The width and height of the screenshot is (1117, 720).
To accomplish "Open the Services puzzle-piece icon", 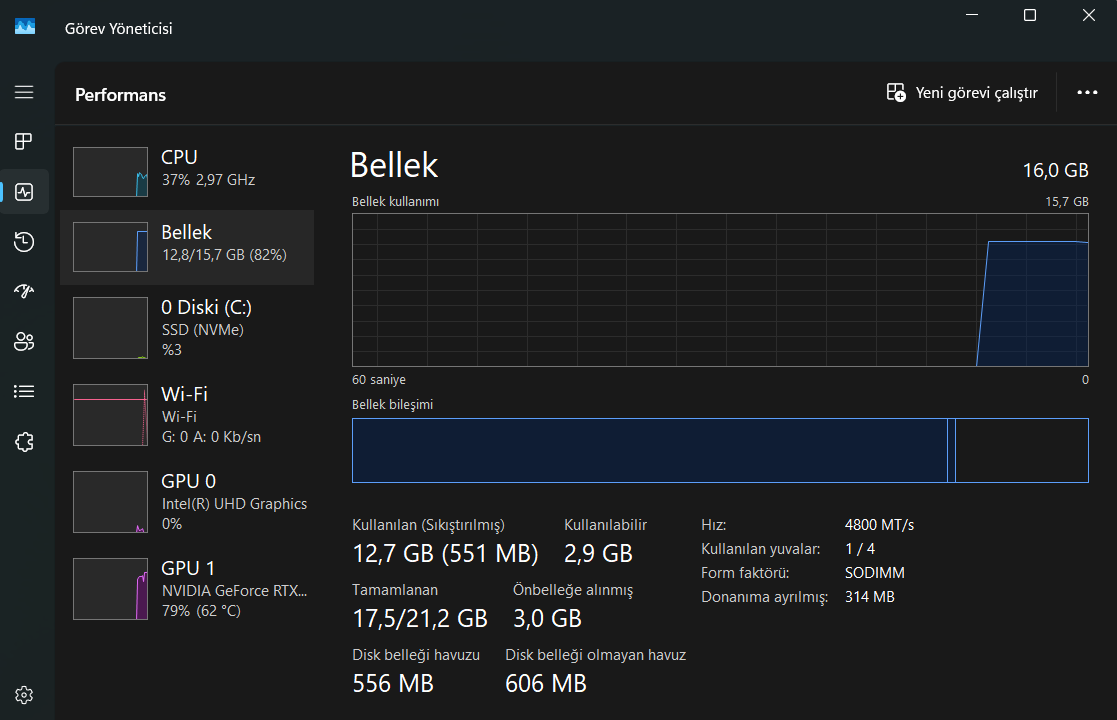I will [24, 442].
